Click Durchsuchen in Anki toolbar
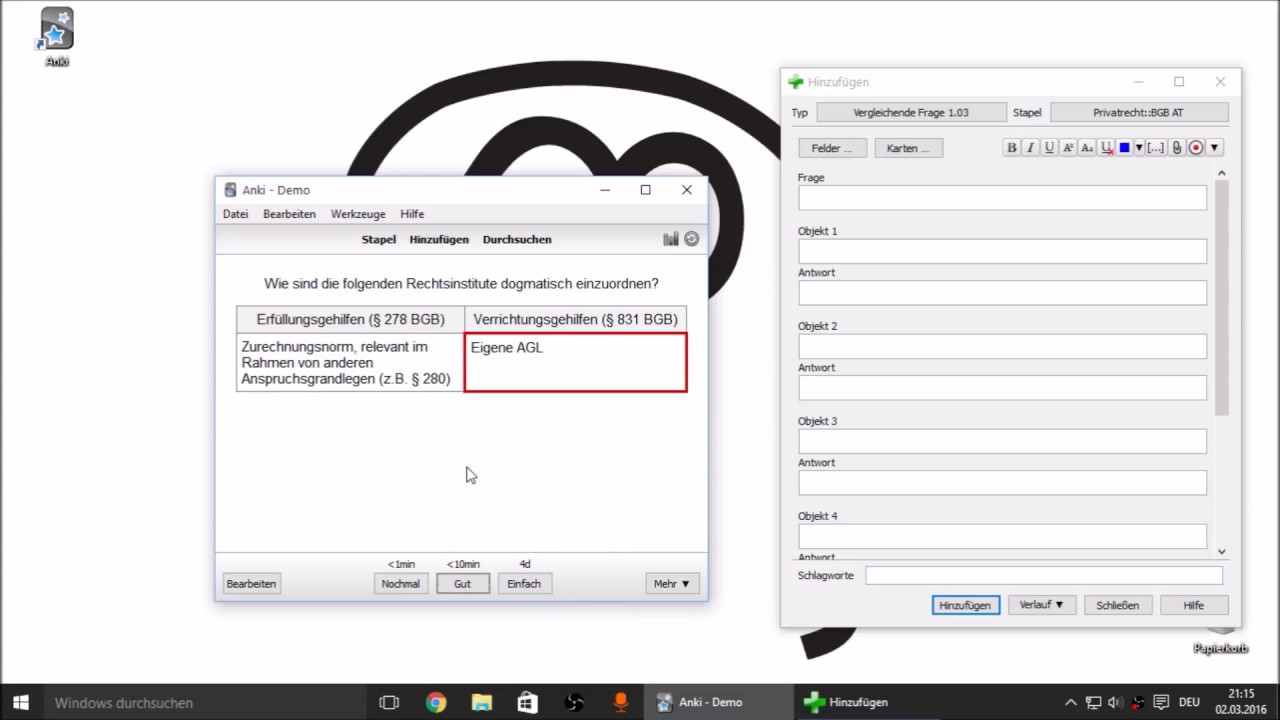The image size is (1280, 720). pos(517,239)
